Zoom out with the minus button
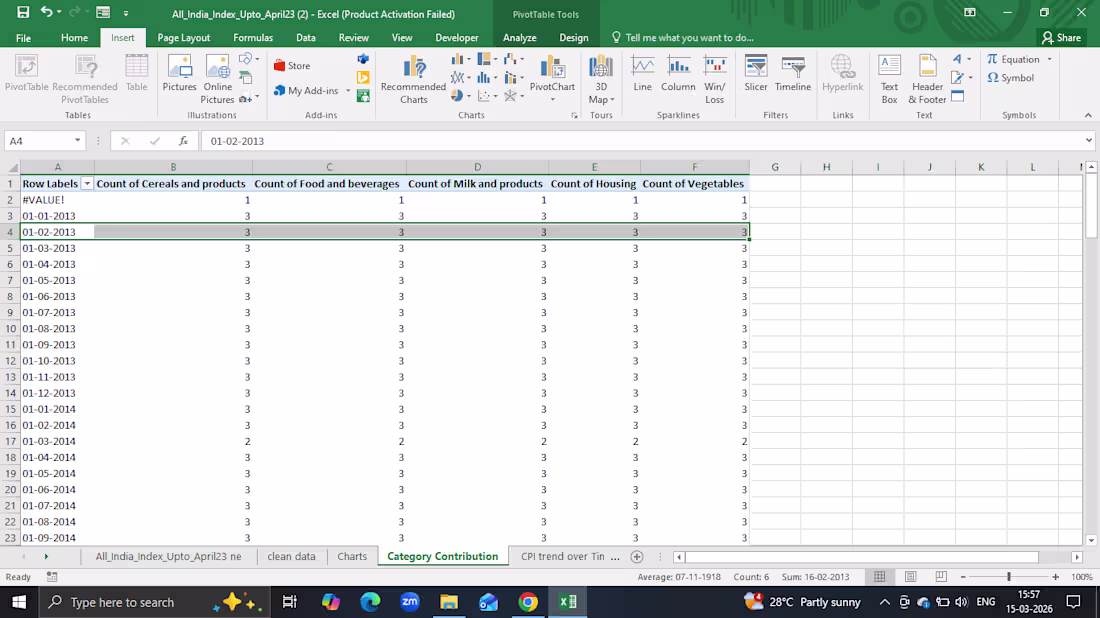Screen dimensions: 1100x618 click(x=962, y=577)
